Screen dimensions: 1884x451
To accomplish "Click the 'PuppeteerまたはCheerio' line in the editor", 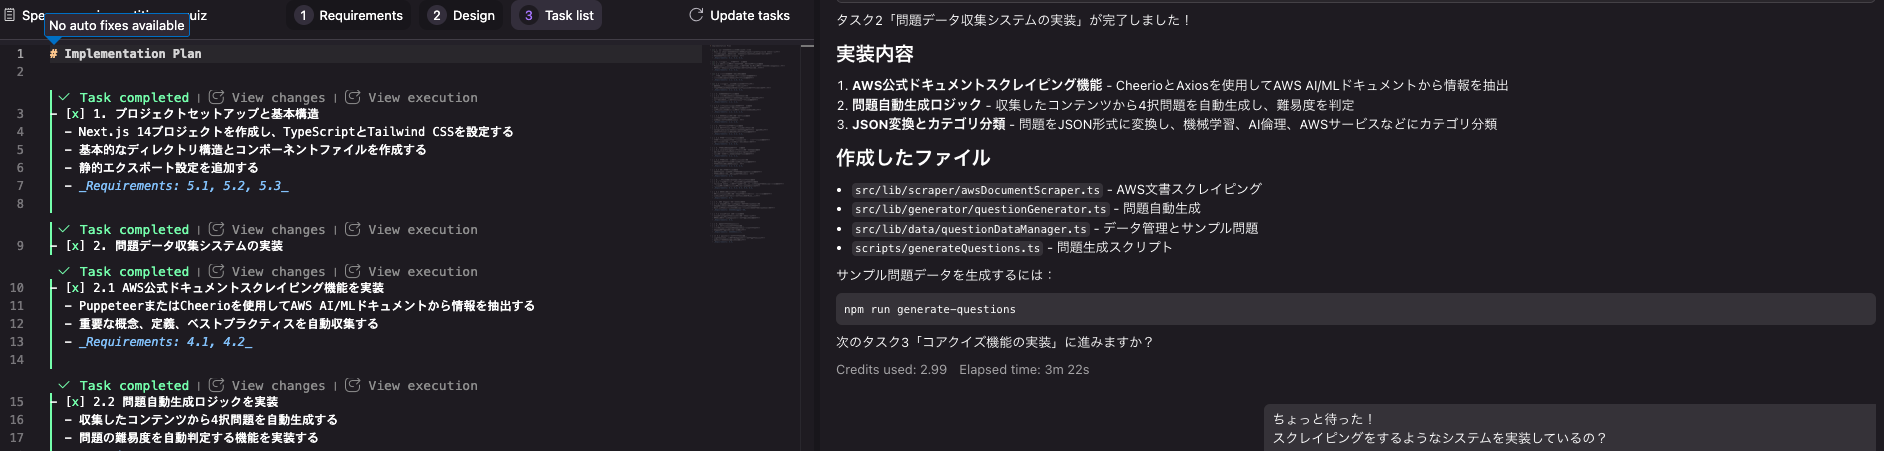I will pyautogui.click(x=299, y=306).
